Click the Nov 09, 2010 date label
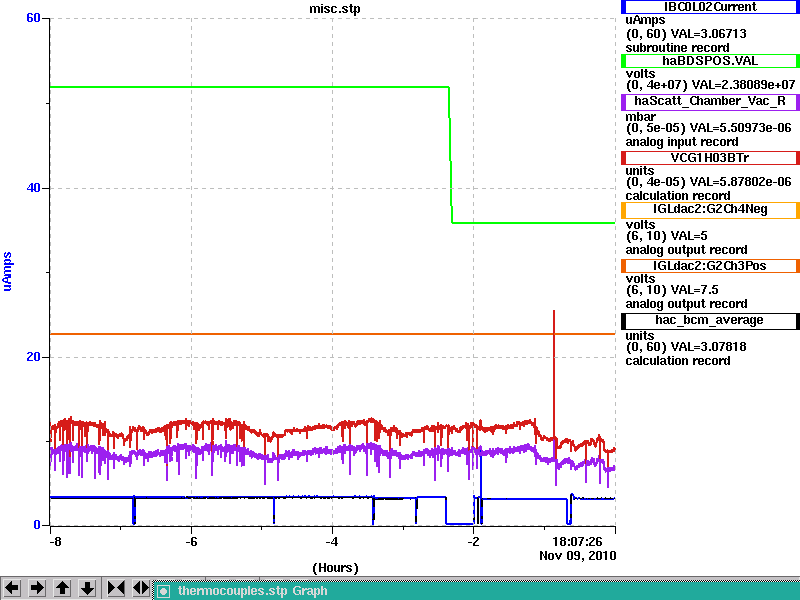 click(578, 556)
